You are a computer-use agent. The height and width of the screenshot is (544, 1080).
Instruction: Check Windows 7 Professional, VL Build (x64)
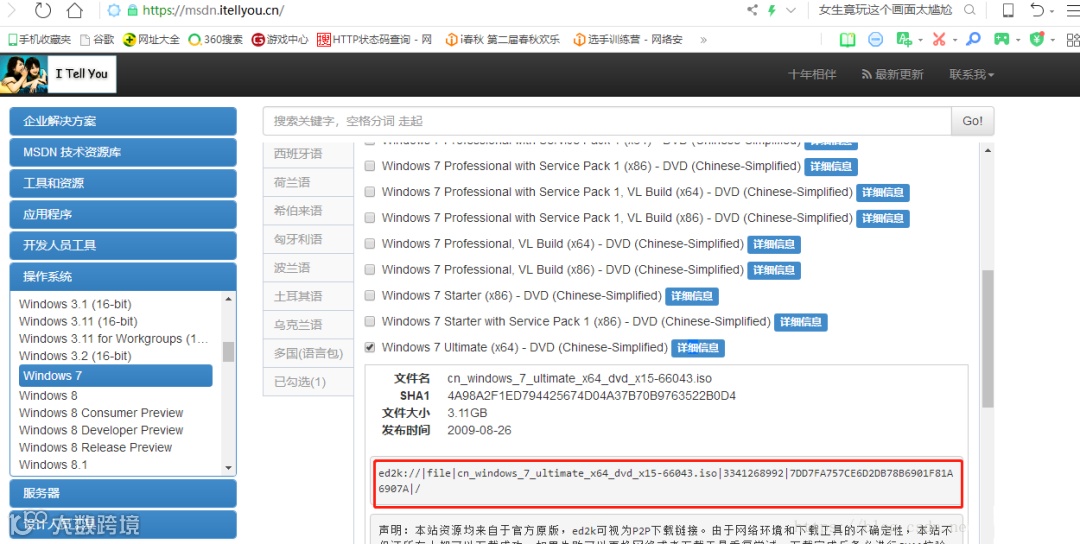coord(370,244)
